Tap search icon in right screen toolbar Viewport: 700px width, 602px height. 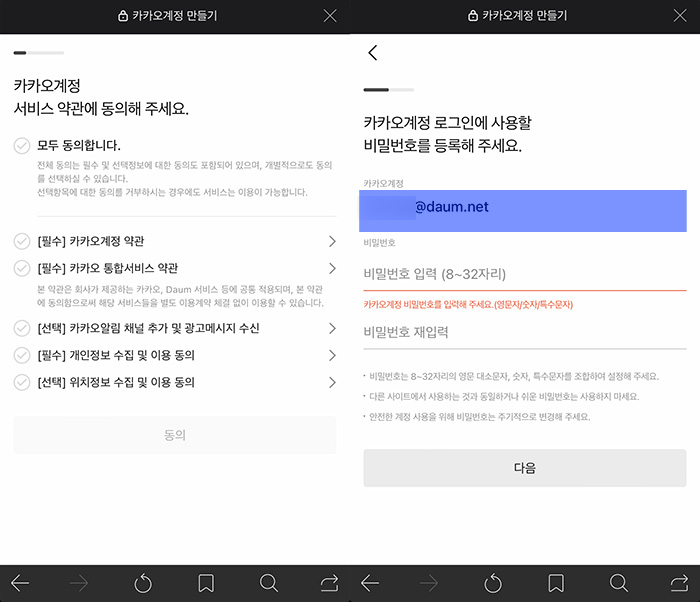coord(619,583)
